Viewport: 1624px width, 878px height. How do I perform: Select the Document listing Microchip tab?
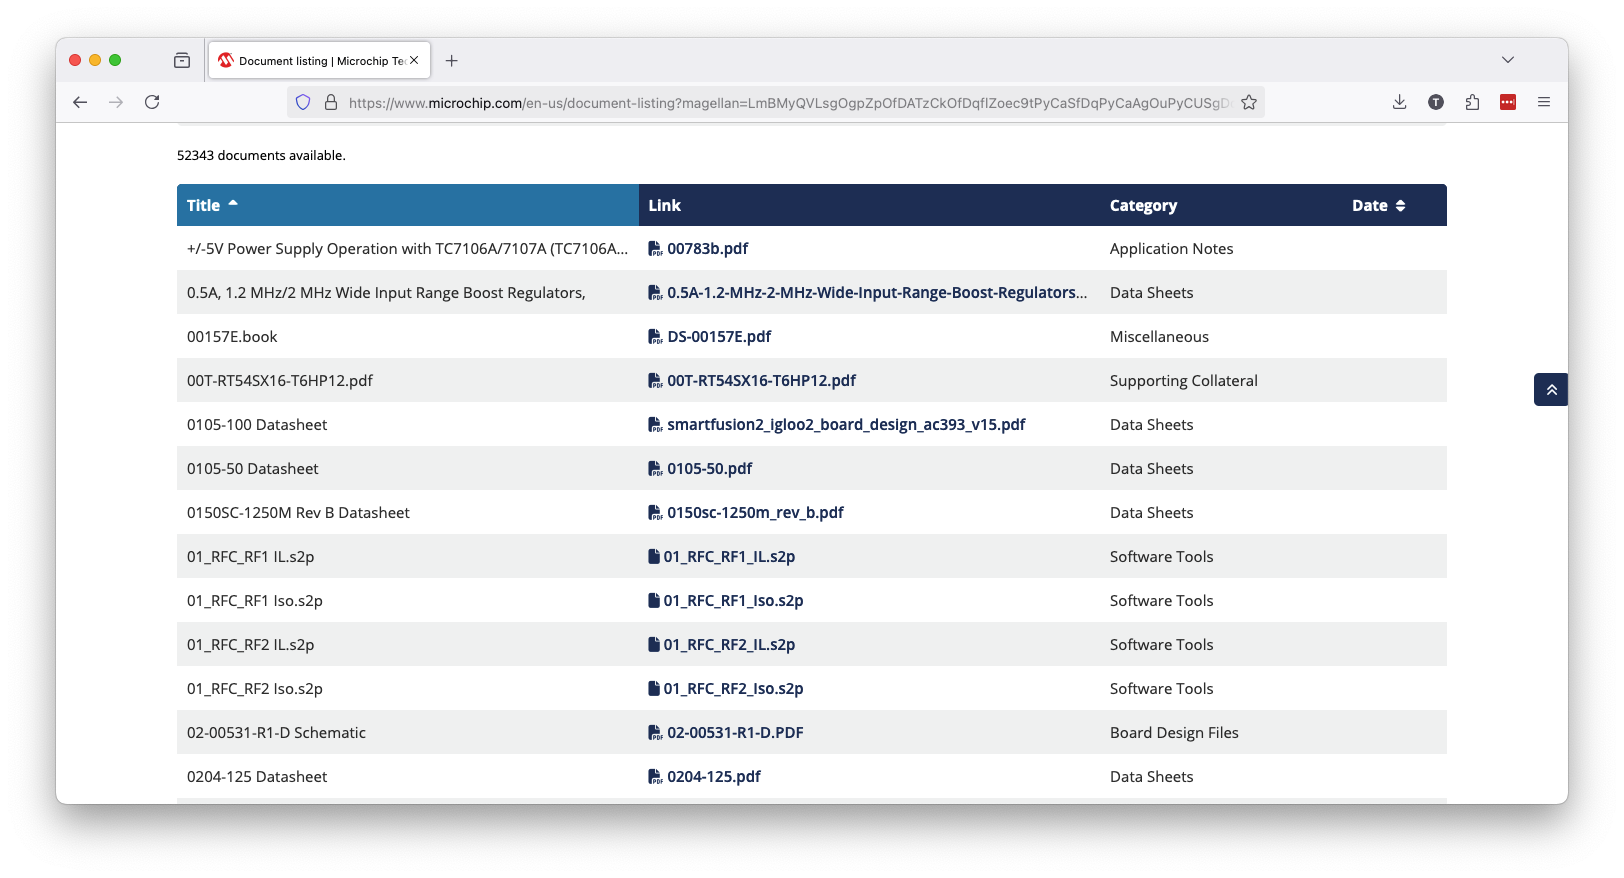point(319,60)
